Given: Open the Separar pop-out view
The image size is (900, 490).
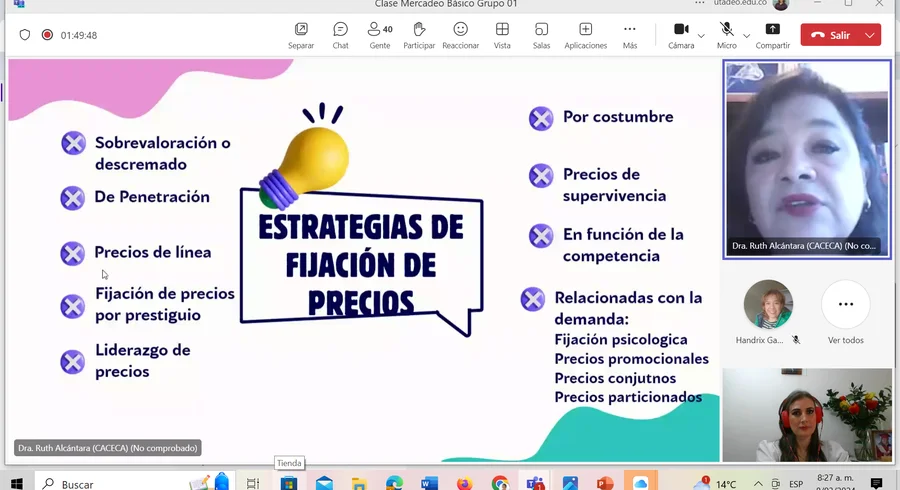Looking at the screenshot, I should [301, 35].
